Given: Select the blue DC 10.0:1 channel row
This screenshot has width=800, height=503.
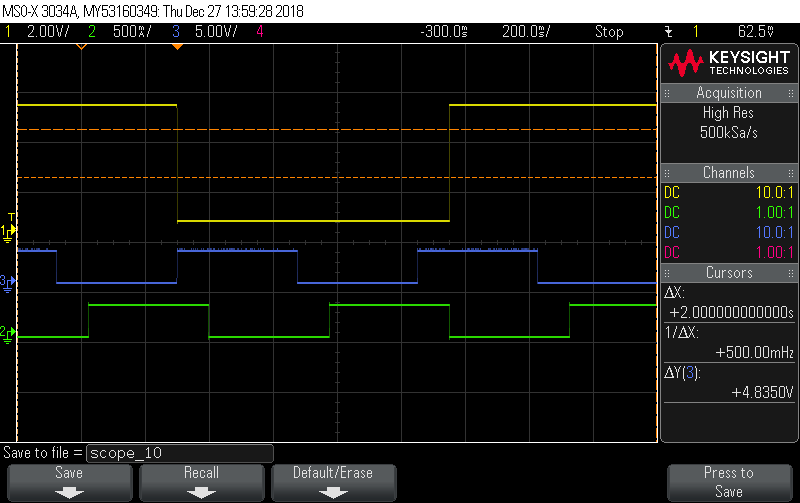Looking at the screenshot, I should click(729, 233).
